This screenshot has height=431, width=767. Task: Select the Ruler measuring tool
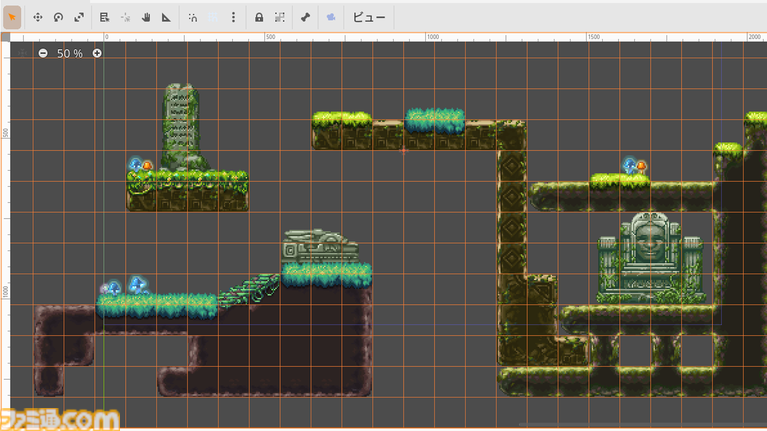[166, 17]
